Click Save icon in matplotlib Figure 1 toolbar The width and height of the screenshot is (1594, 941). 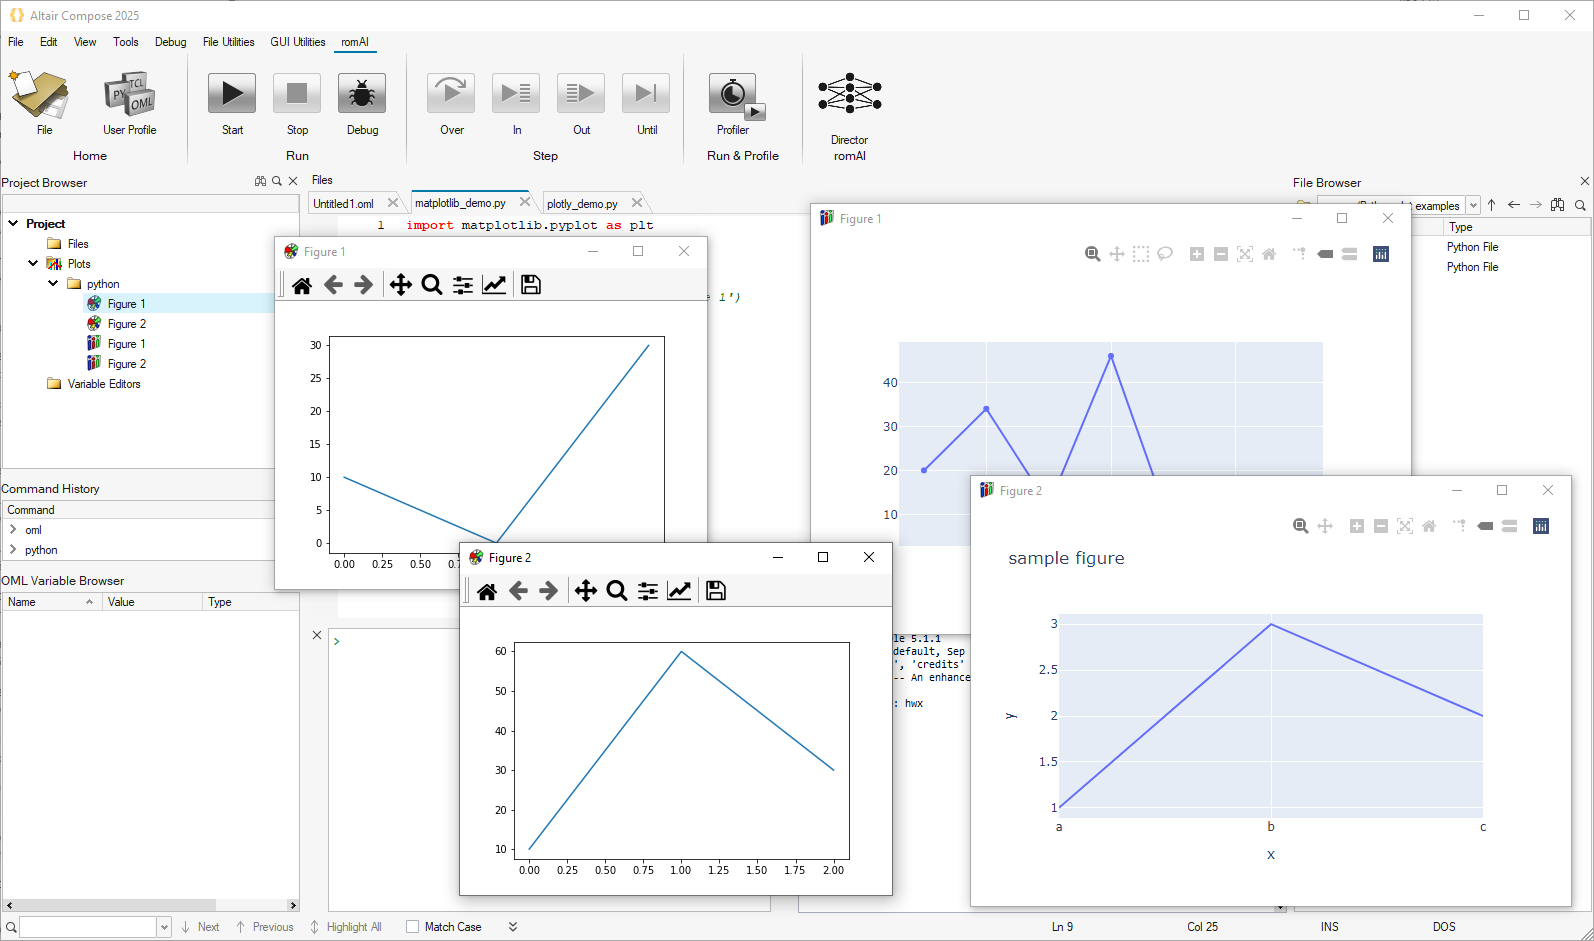click(531, 285)
